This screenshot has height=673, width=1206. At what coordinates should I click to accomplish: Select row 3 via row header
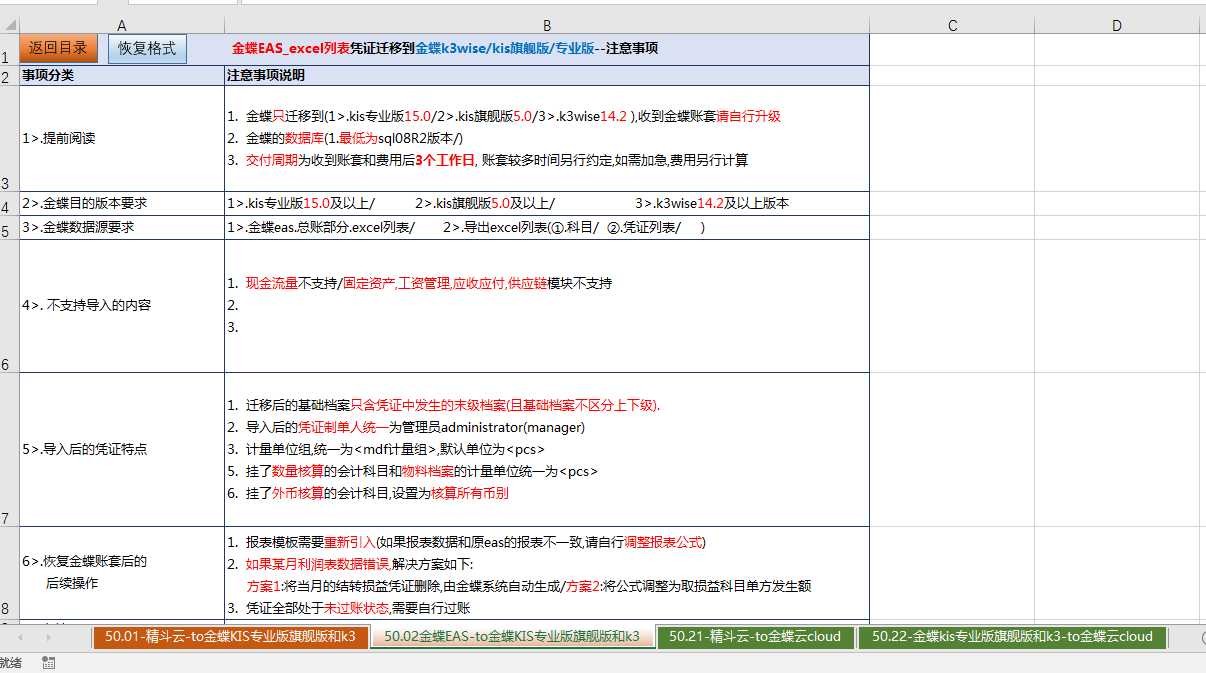[9, 139]
